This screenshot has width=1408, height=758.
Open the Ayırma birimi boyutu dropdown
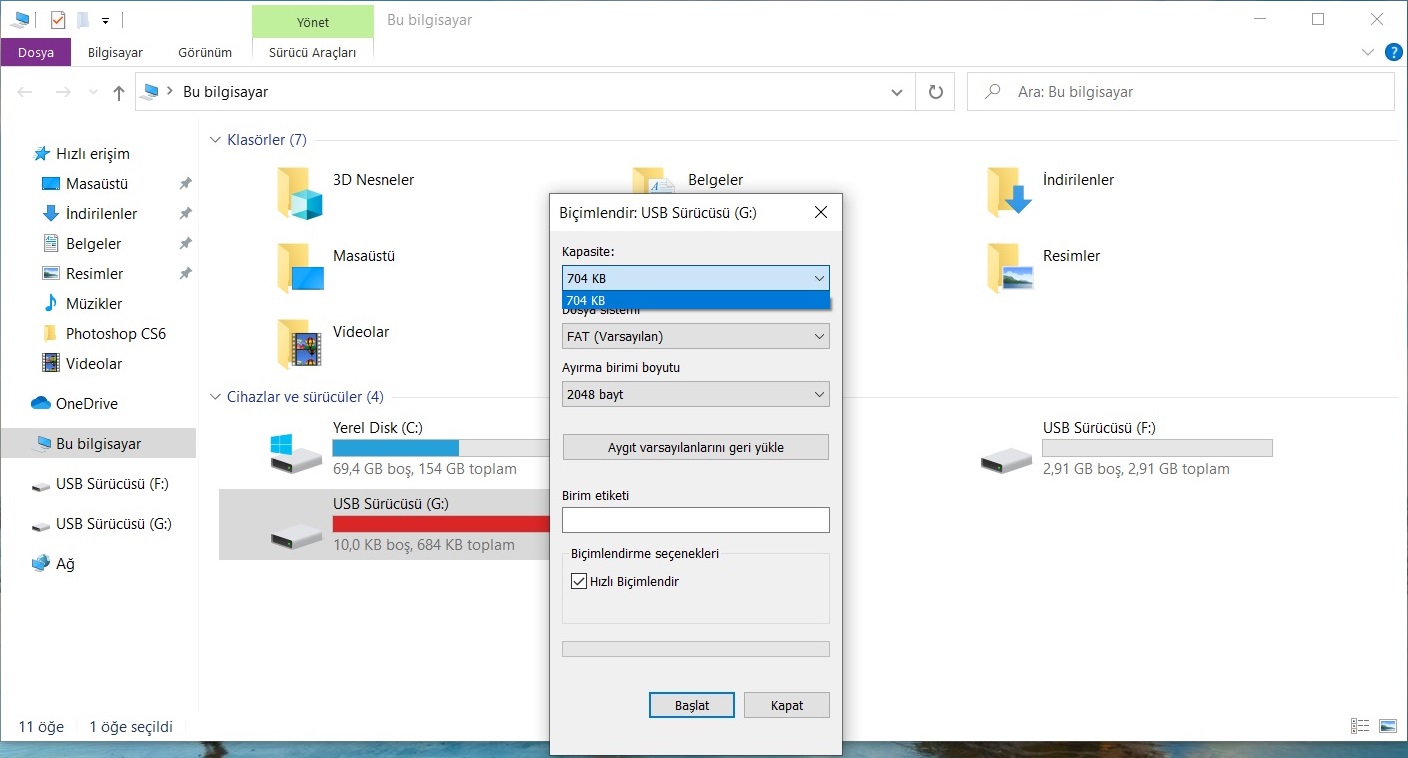[695, 394]
